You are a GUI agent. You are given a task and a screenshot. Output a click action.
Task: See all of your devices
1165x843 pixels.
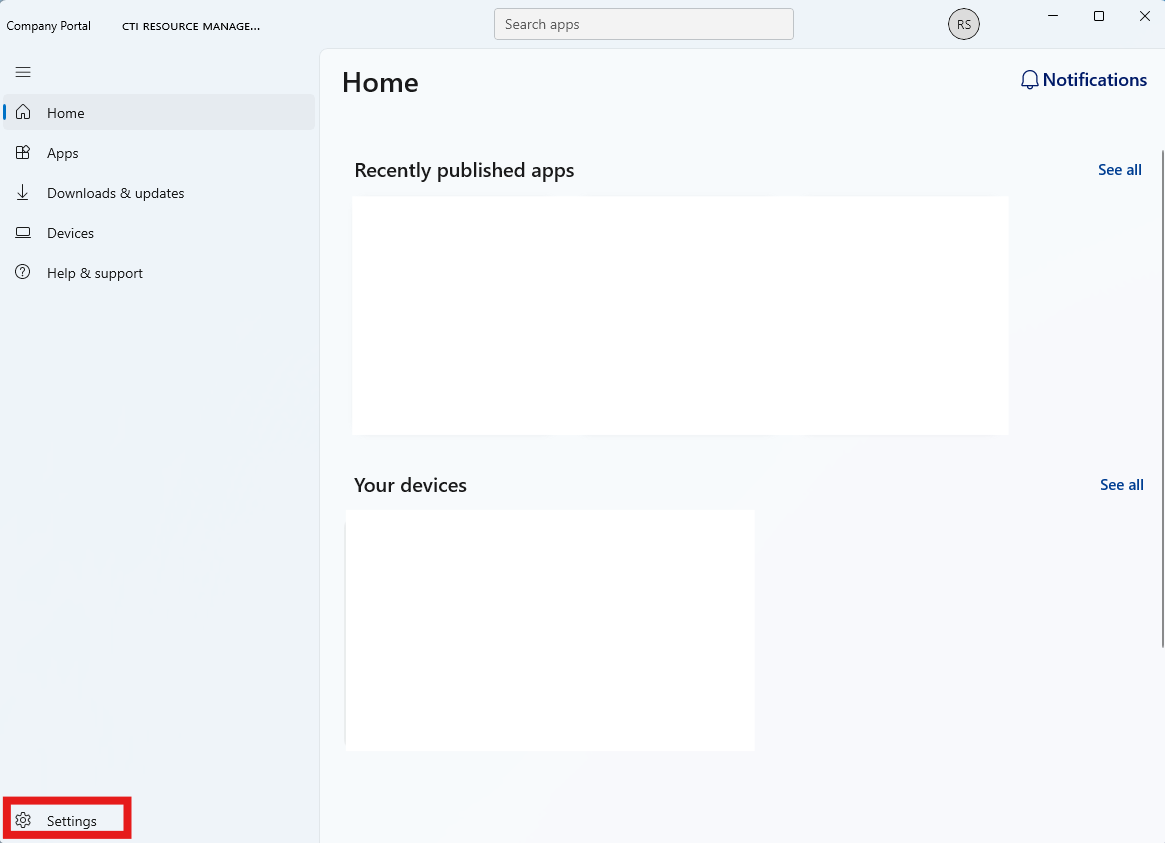tap(1121, 485)
